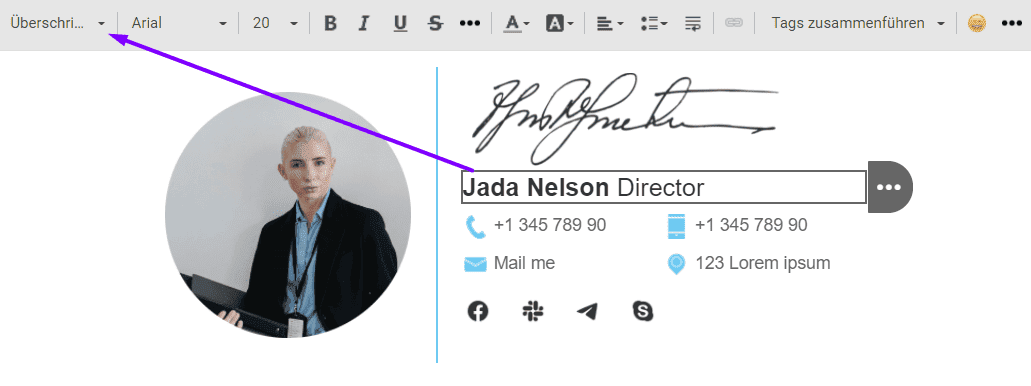Click the envelope mail icon
The width and height of the screenshot is (1031, 386).
(475, 264)
